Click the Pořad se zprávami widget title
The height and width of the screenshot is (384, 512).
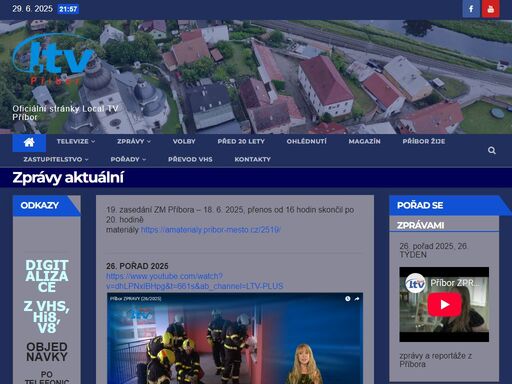click(x=420, y=215)
